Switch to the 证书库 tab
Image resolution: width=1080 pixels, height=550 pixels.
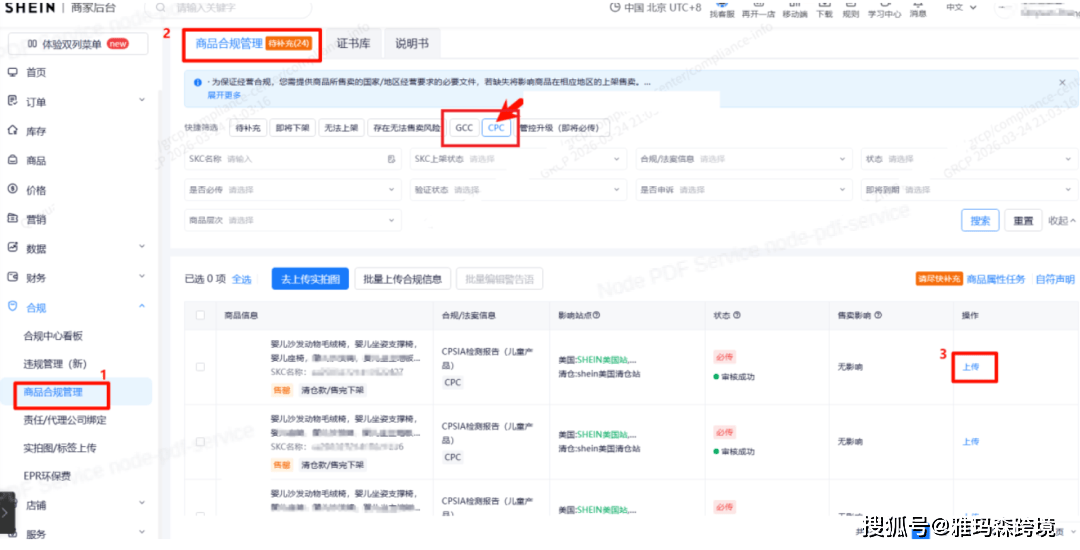coord(353,44)
